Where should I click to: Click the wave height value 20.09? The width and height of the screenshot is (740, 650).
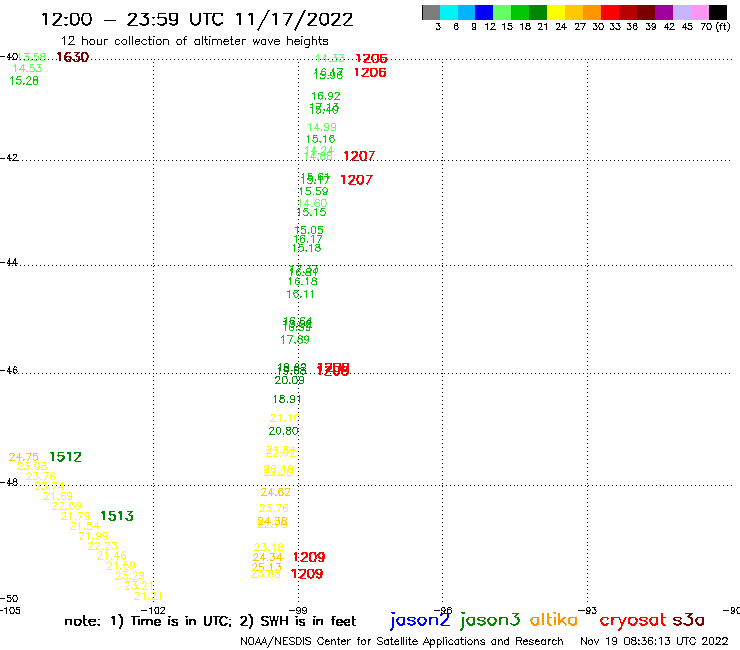pos(289,380)
